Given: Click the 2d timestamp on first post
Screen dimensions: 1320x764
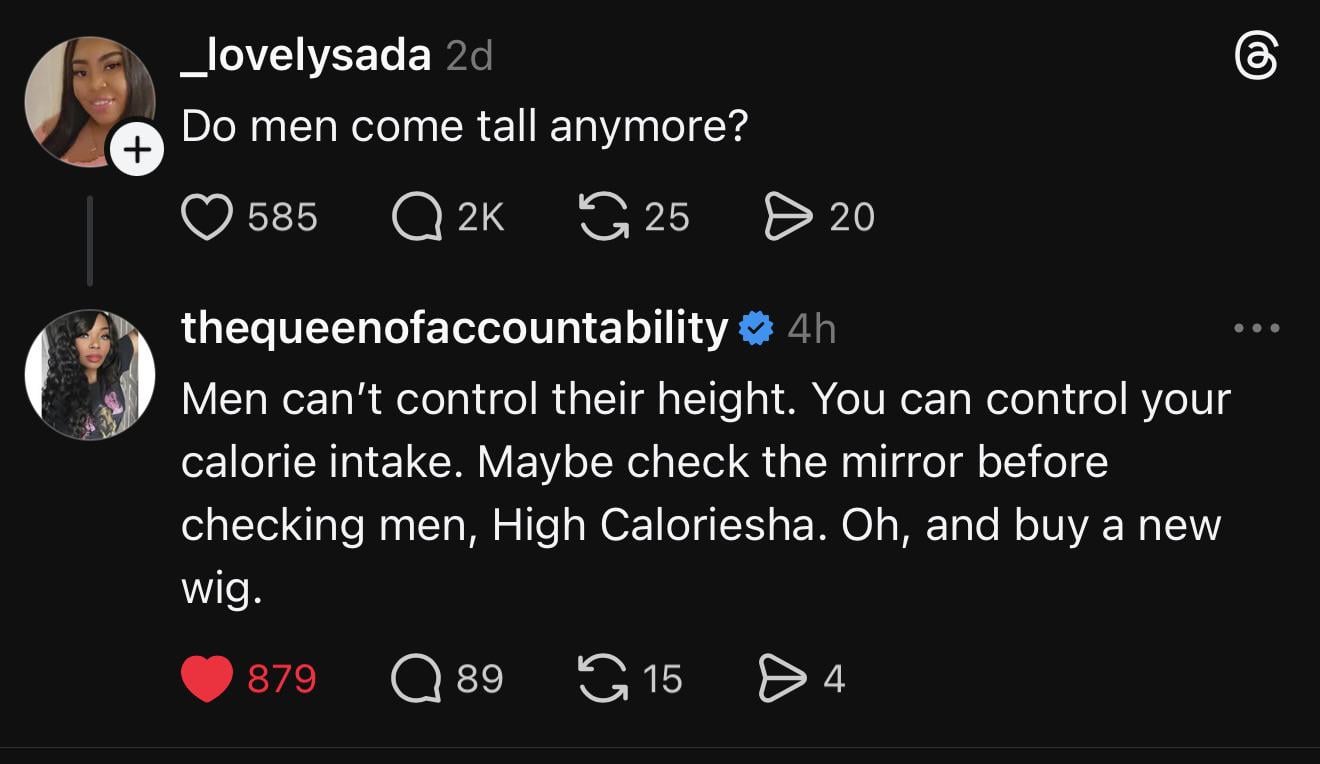Looking at the screenshot, I should pos(469,57).
